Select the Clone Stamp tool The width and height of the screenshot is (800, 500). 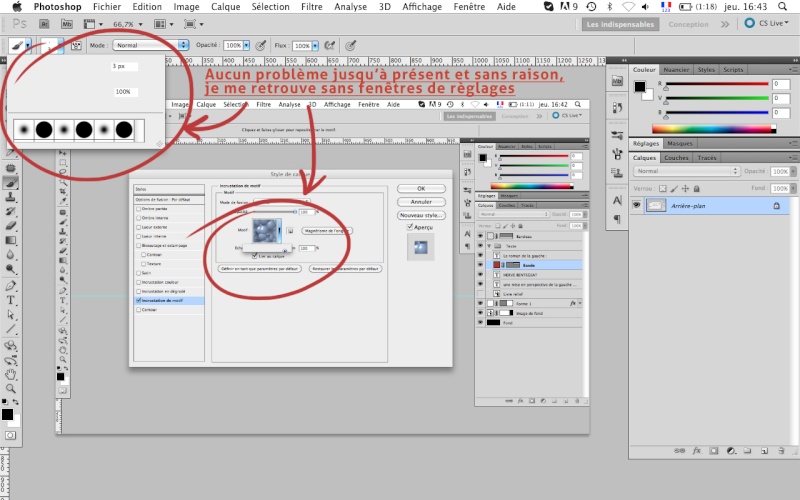(11, 197)
